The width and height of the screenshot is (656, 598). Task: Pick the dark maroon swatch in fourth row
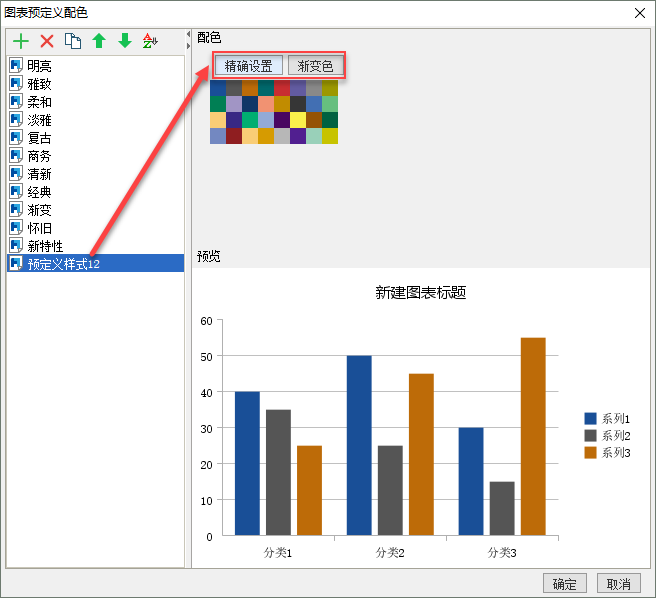[234, 136]
